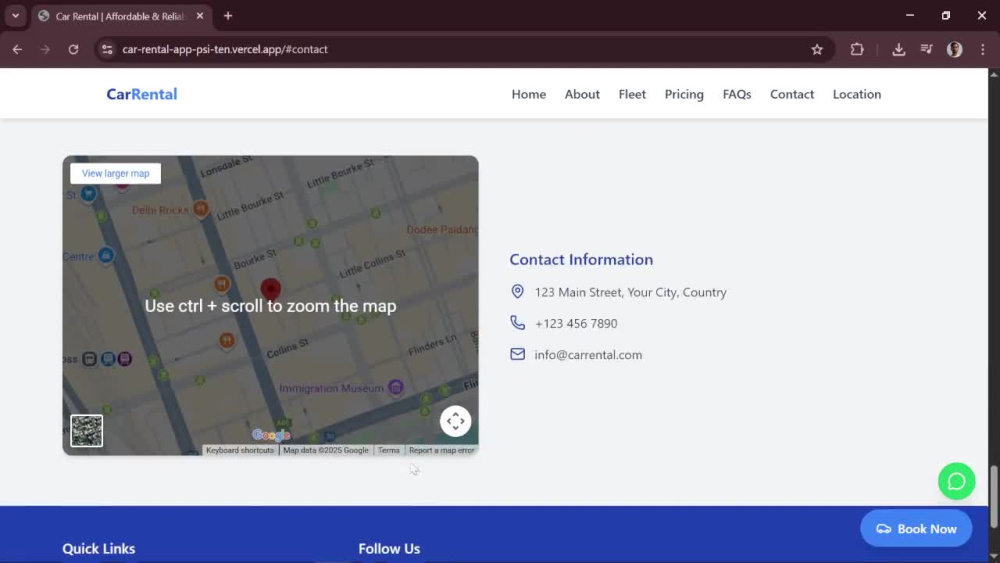Viewport: 1000px width, 563px height.
Task: Click the Google logo on the map
Action: (271, 435)
